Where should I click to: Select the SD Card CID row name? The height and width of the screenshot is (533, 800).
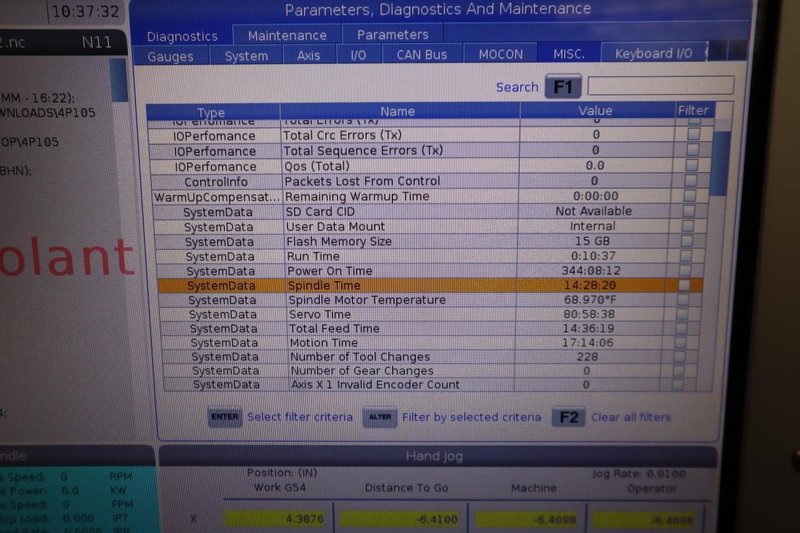320,211
